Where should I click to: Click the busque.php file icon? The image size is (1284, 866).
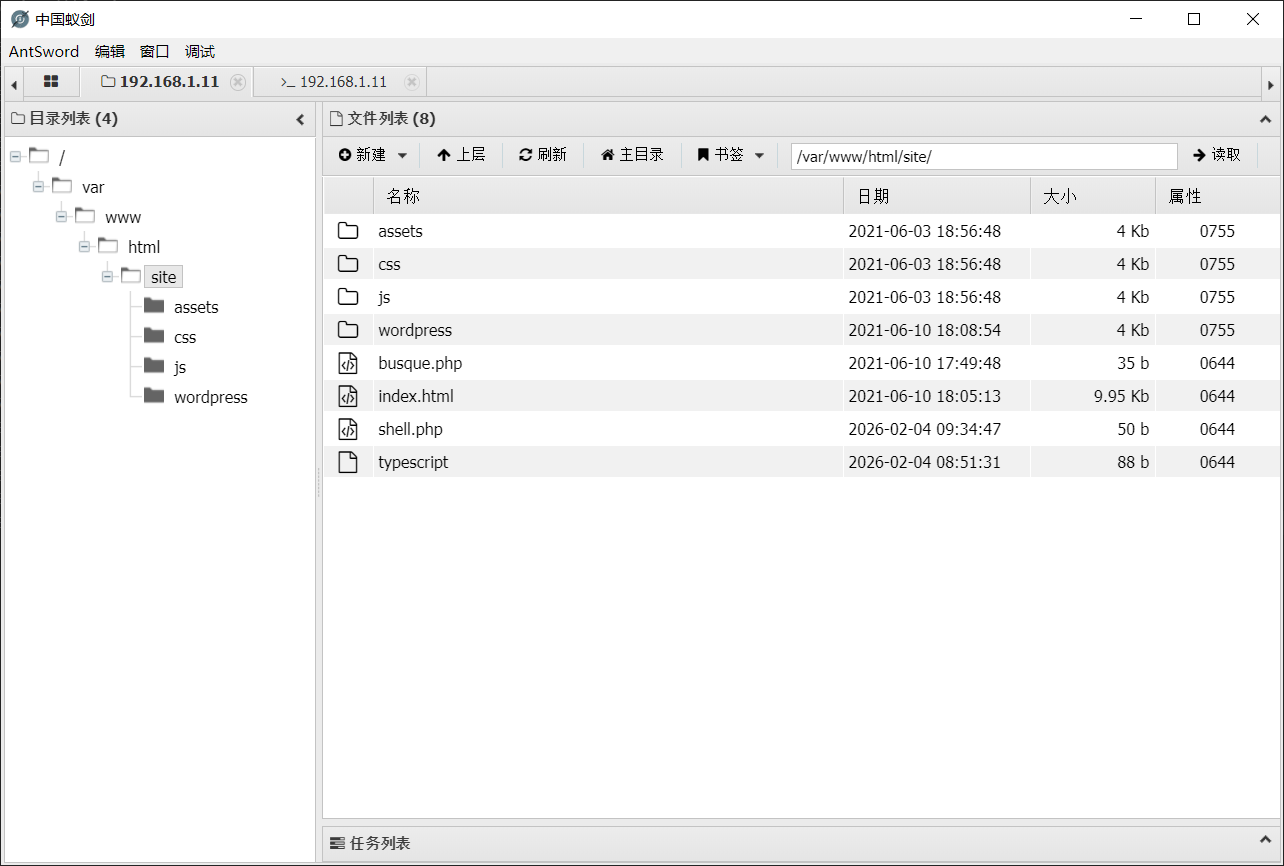tap(348, 363)
